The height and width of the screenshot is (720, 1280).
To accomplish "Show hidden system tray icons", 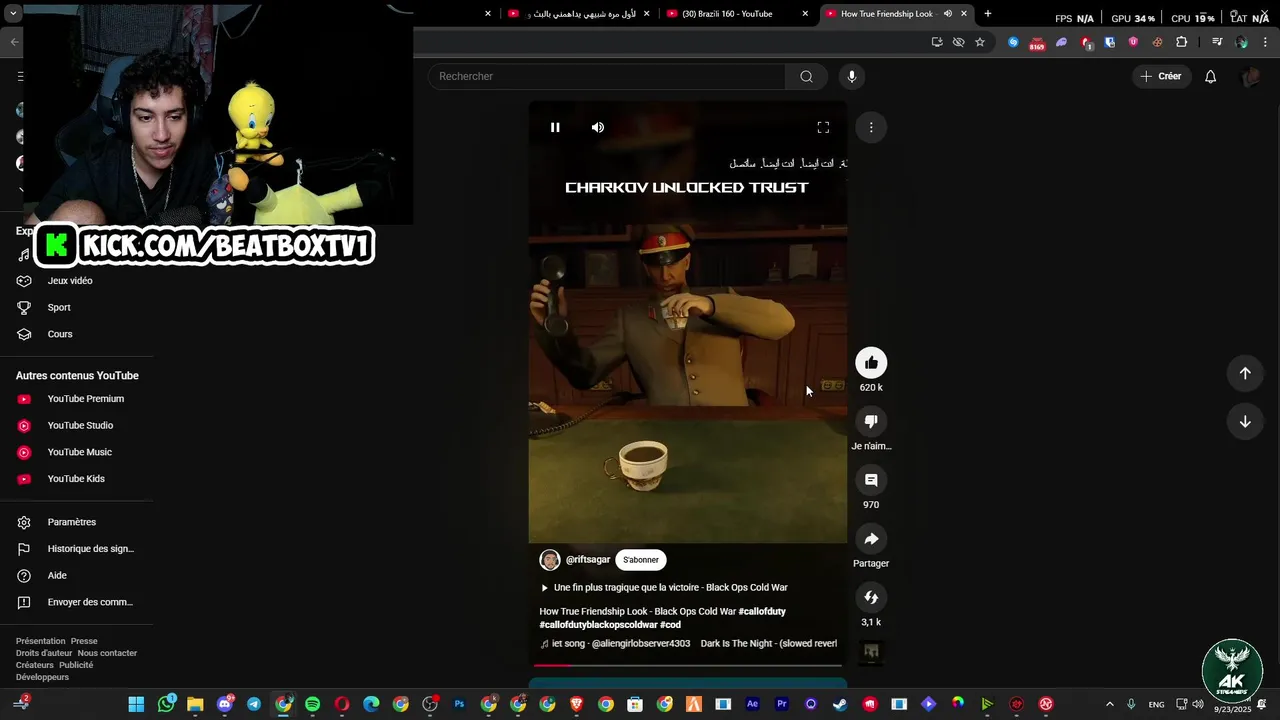I will point(1109,704).
